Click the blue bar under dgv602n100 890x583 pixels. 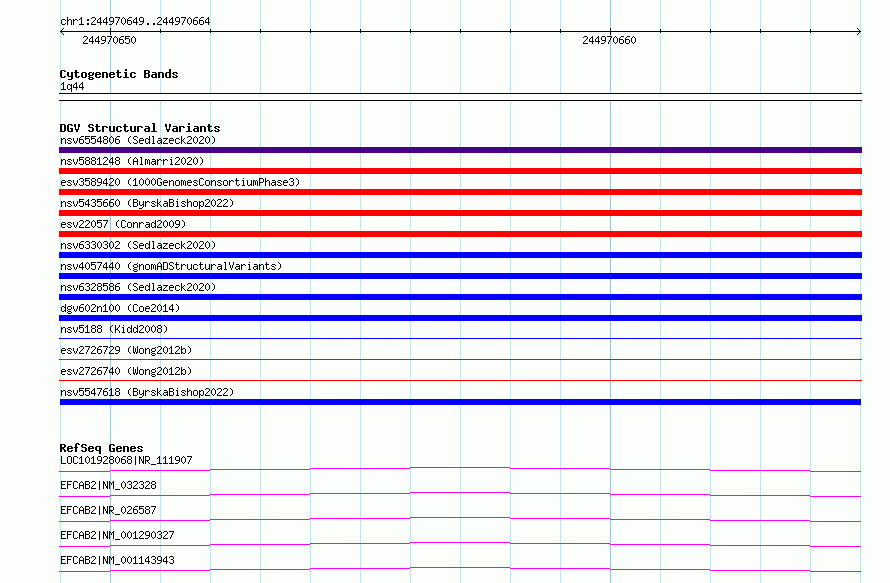click(460, 318)
